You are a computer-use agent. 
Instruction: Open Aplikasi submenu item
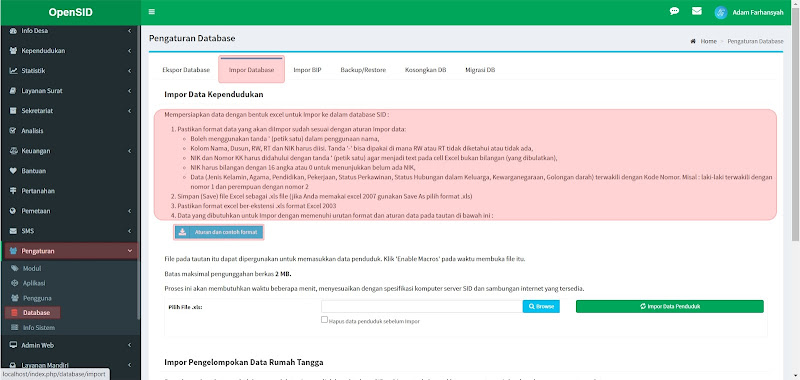pos(34,283)
